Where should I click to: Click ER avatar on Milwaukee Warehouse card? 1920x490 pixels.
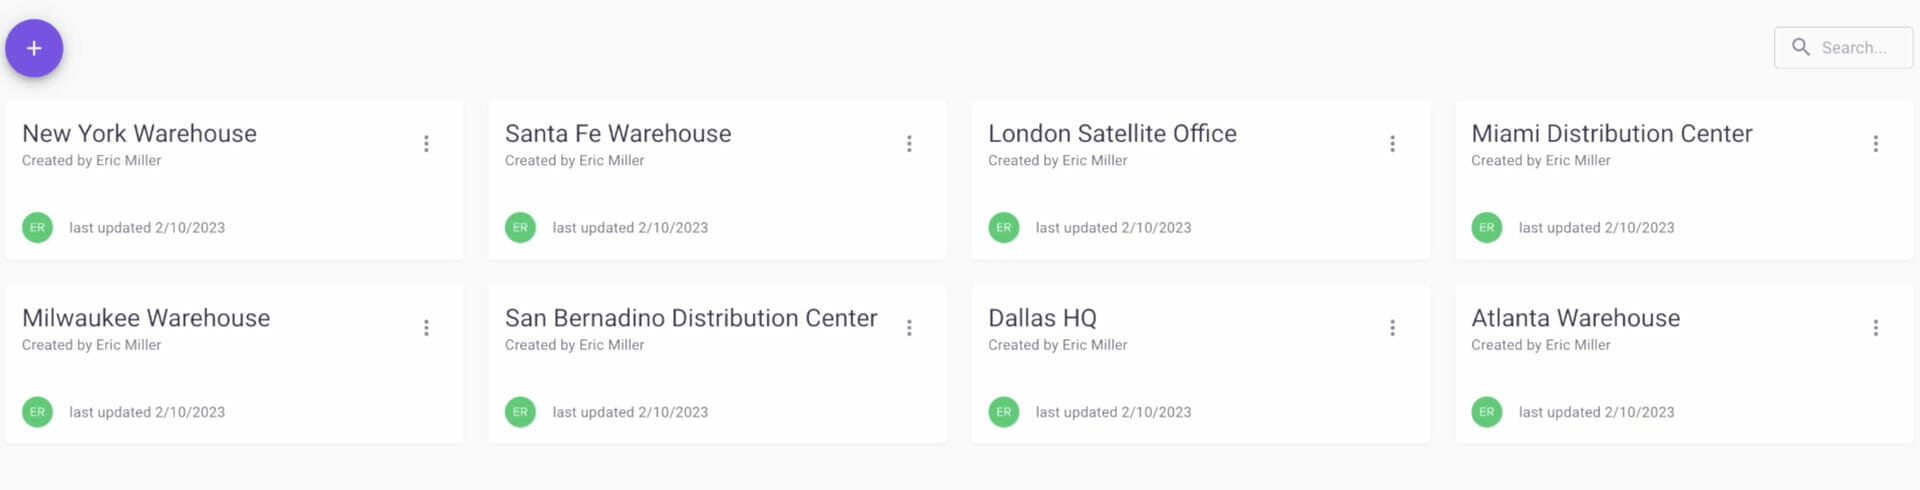pos(38,412)
